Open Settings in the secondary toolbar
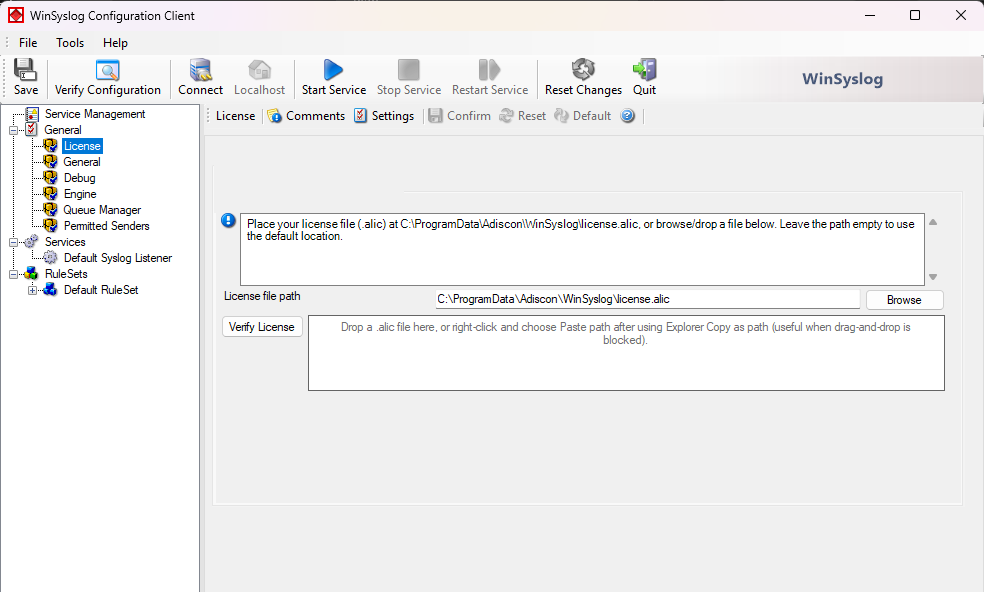Screen dimensions: 984x592 pyautogui.click(x=384, y=116)
